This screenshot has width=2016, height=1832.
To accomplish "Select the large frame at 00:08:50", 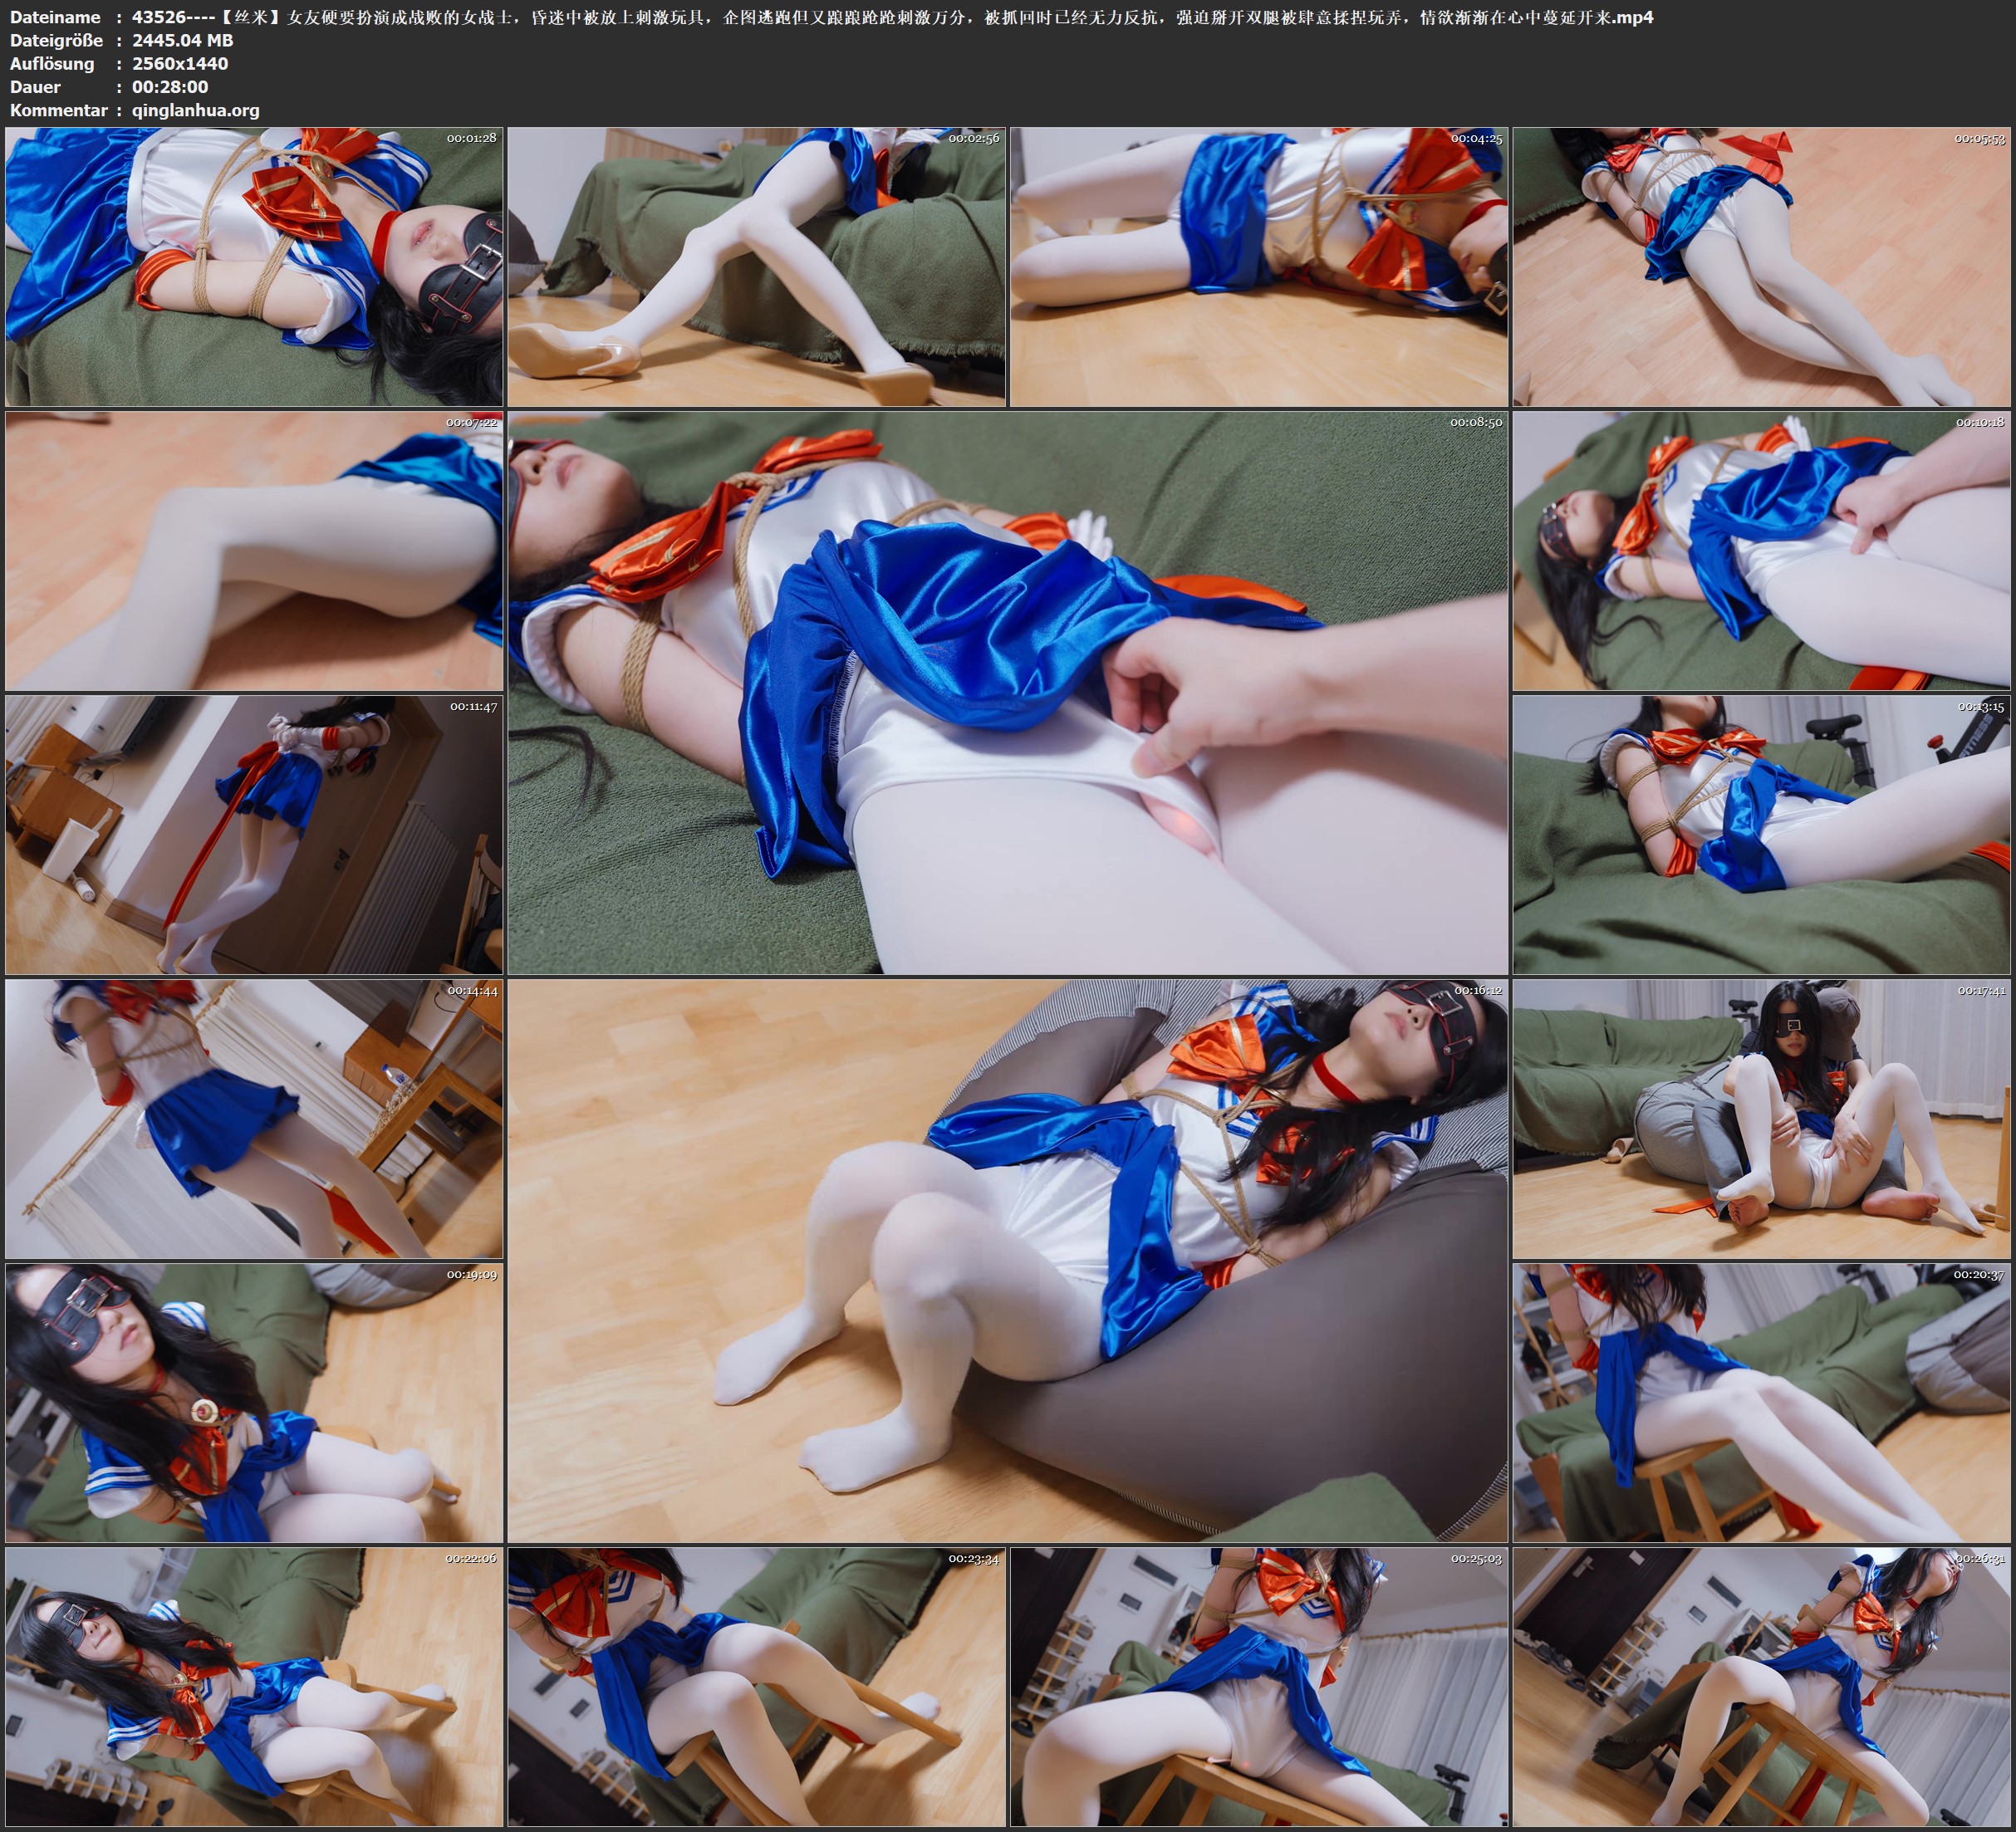I will tap(1007, 692).
